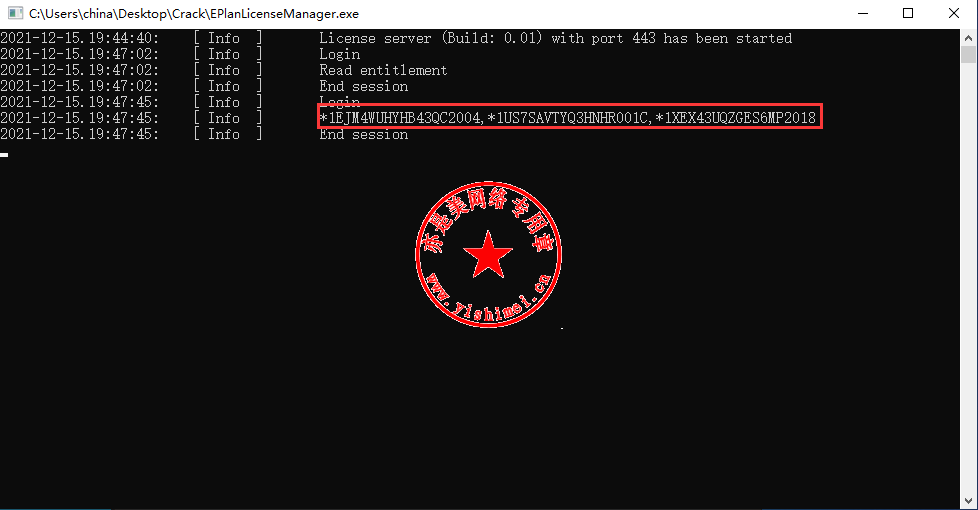The width and height of the screenshot is (978, 510).
Task: Minimize the EPlanLicenseManager console window
Action: pos(863,13)
